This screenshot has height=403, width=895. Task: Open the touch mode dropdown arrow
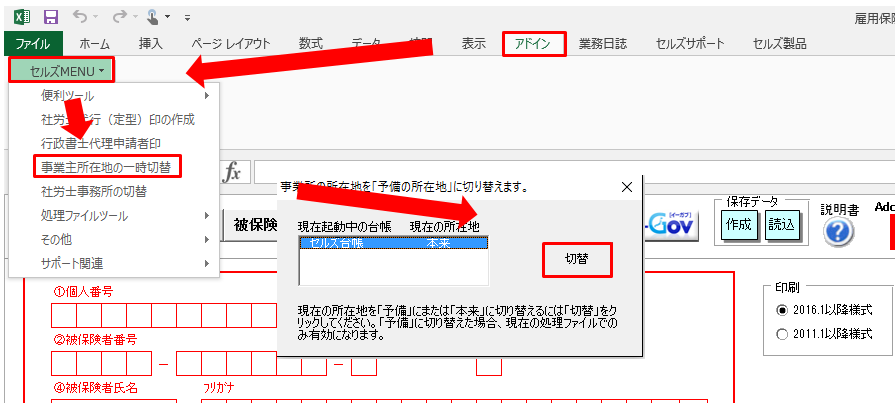pyautogui.click(x=168, y=18)
